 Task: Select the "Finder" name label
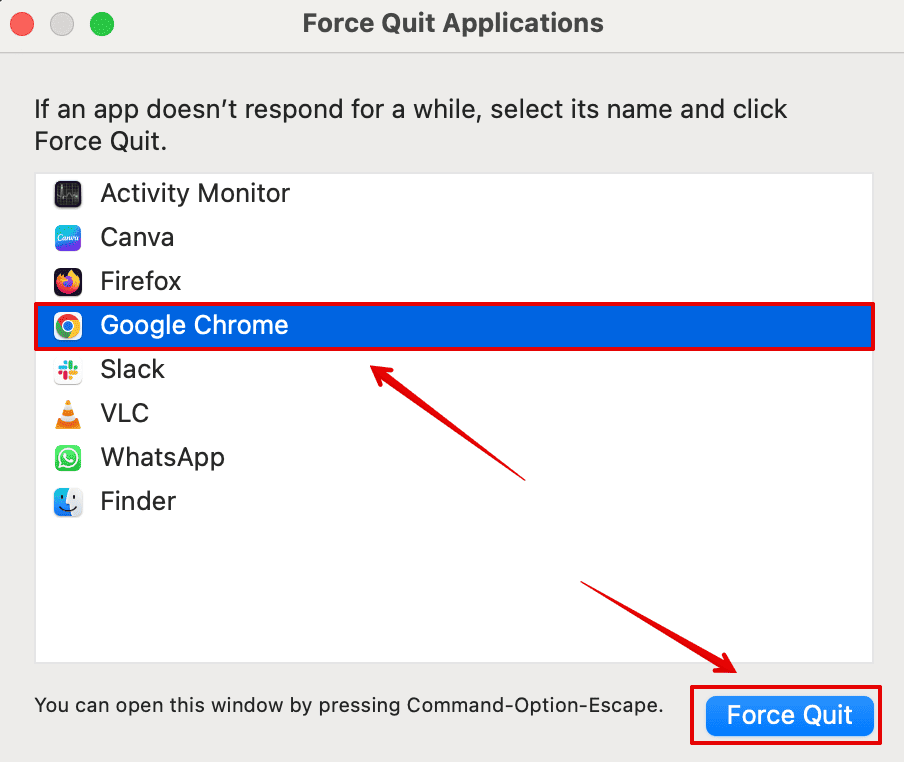coord(138,502)
